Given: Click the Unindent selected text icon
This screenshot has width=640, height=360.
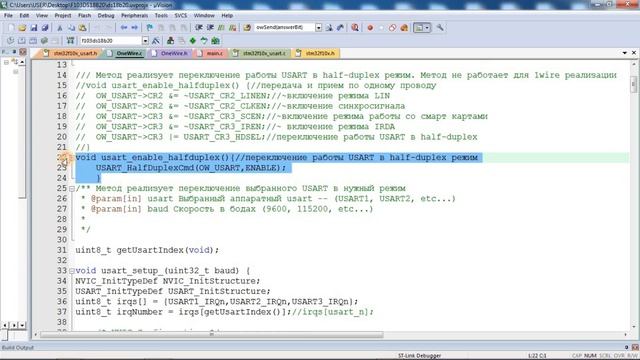Looking at the screenshot, I should point(210,28).
